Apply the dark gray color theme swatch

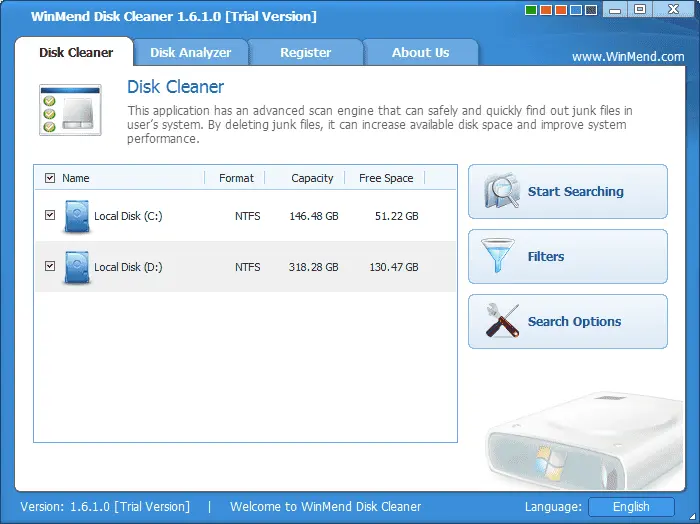click(x=591, y=10)
